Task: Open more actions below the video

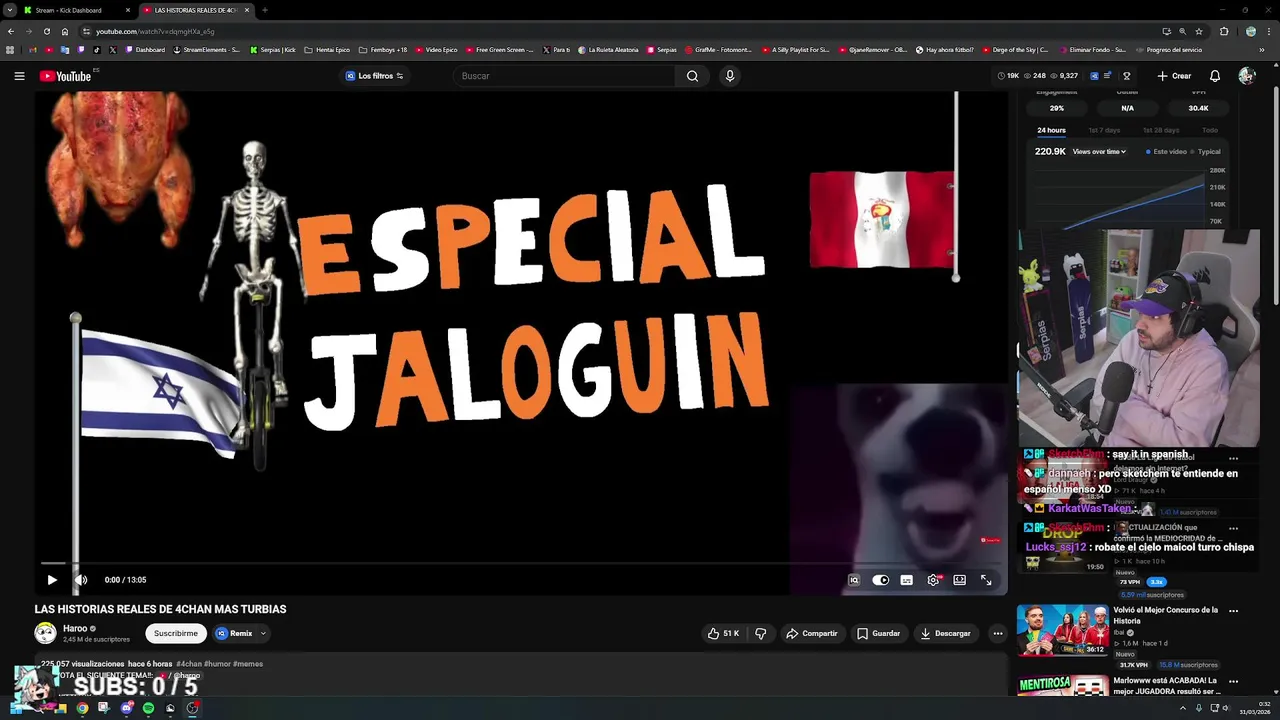Action: (x=997, y=633)
